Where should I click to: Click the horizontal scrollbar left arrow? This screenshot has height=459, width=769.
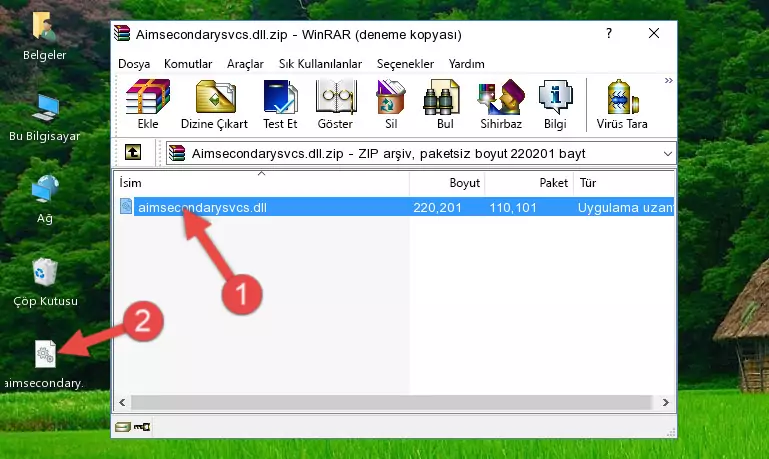pos(122,403)
